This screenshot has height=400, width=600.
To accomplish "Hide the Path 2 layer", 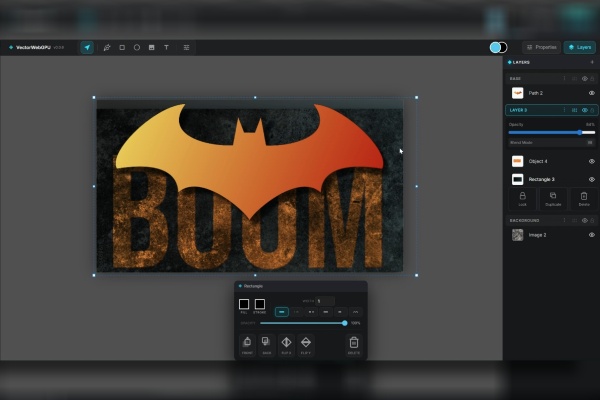I will point(592,93).
